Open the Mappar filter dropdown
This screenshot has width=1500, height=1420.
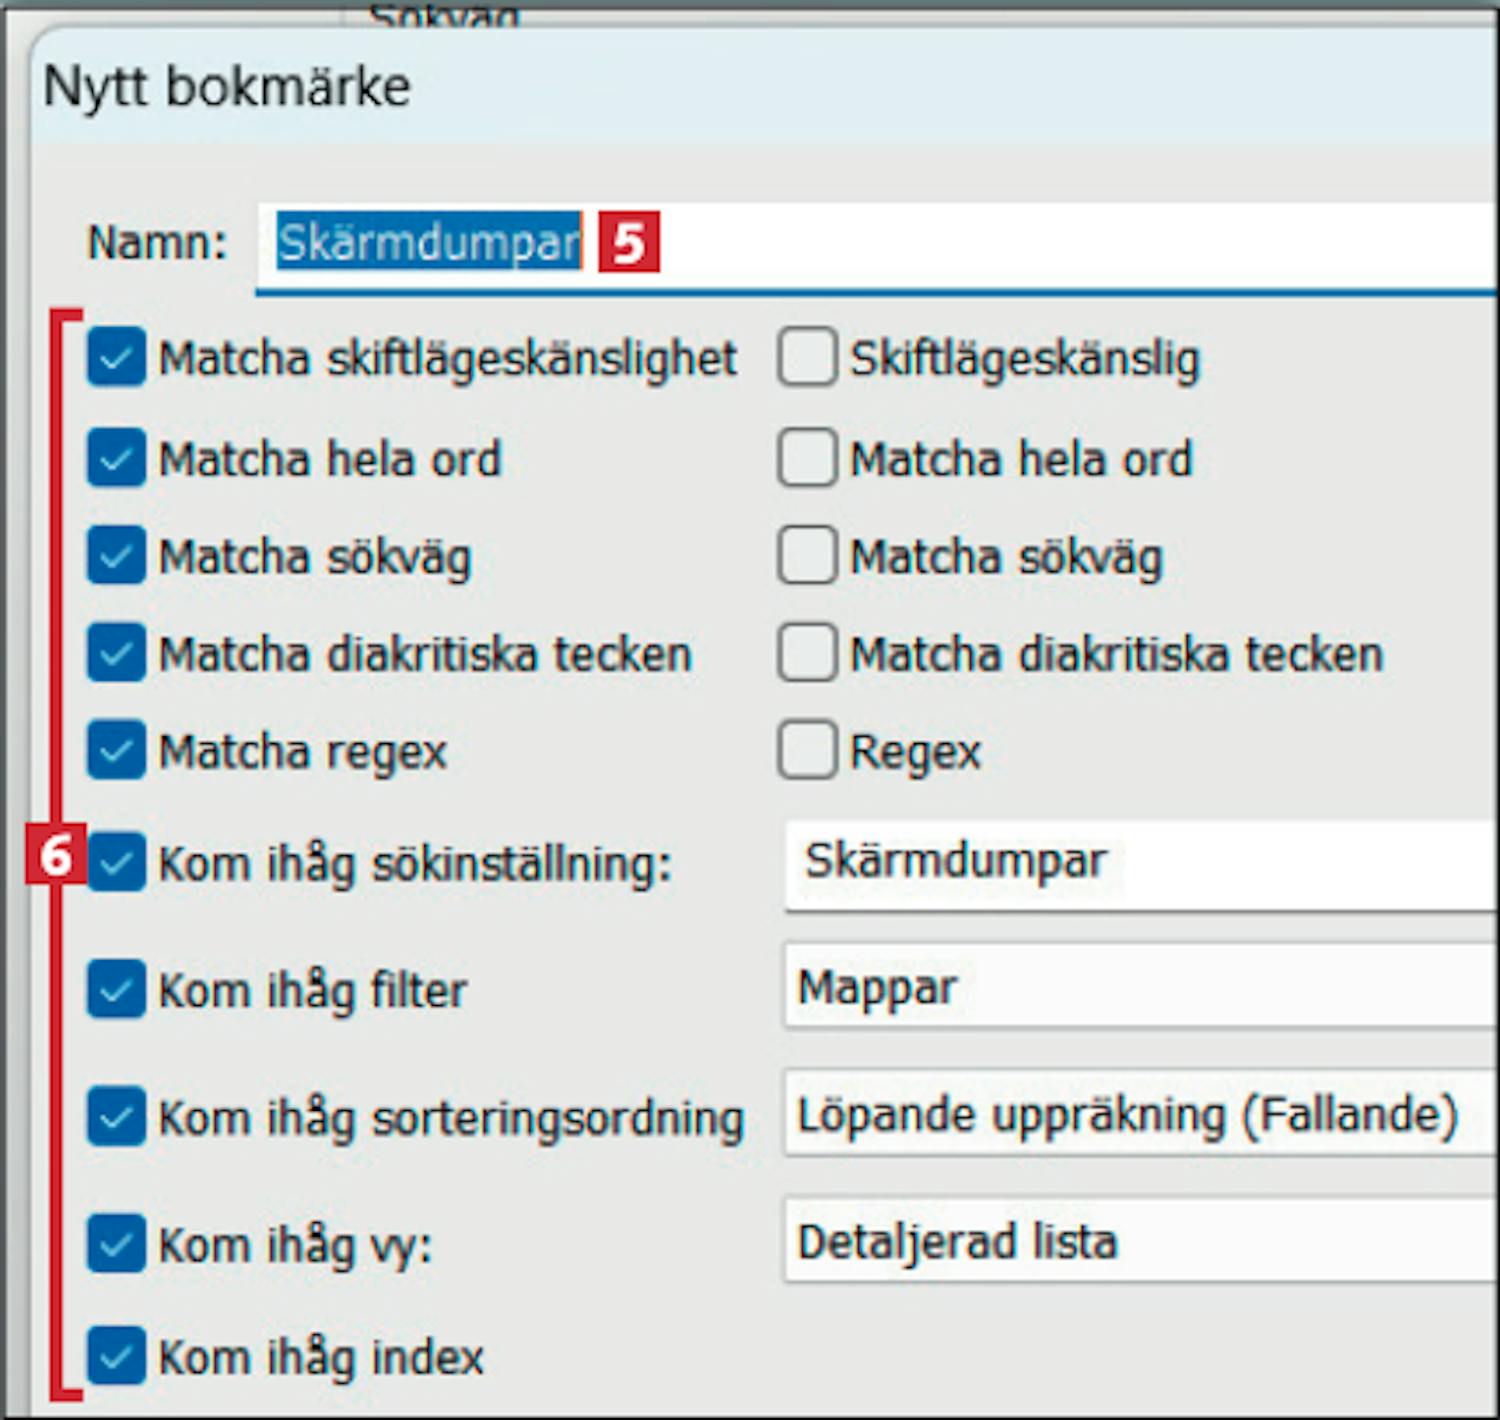coord(1140,988)
